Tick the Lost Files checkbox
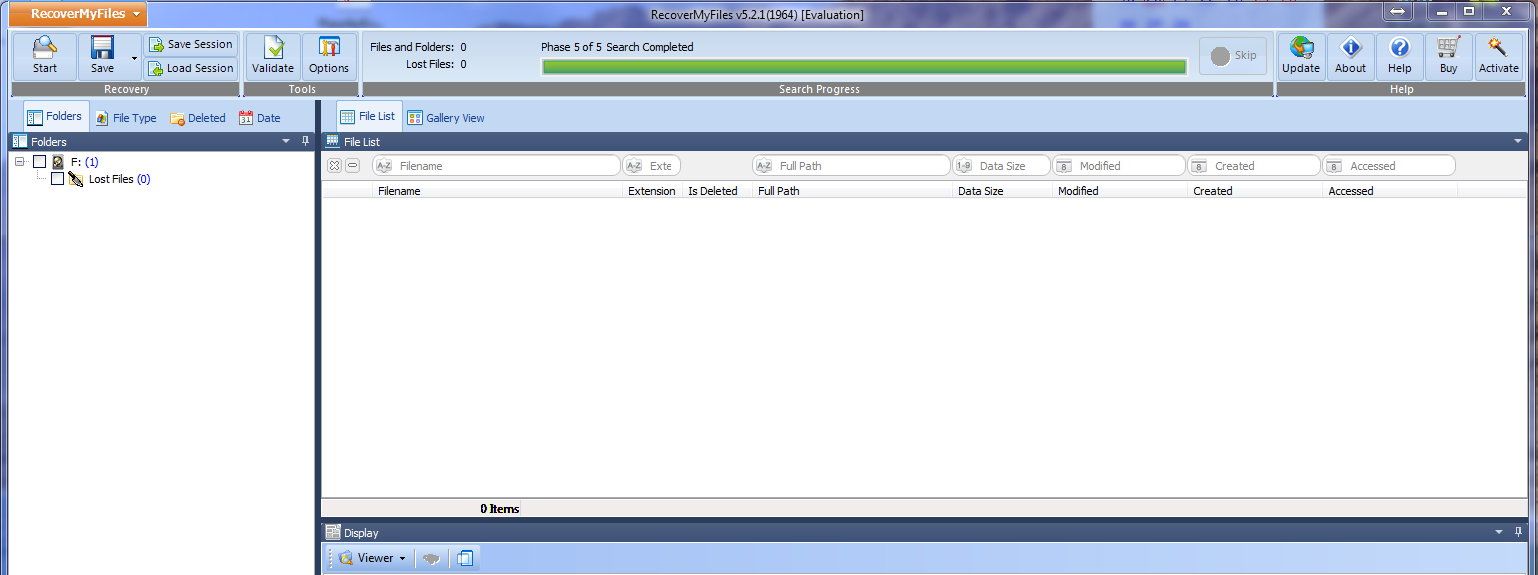Viewport: 1538px width, 575px height. [x=57, y=179]
